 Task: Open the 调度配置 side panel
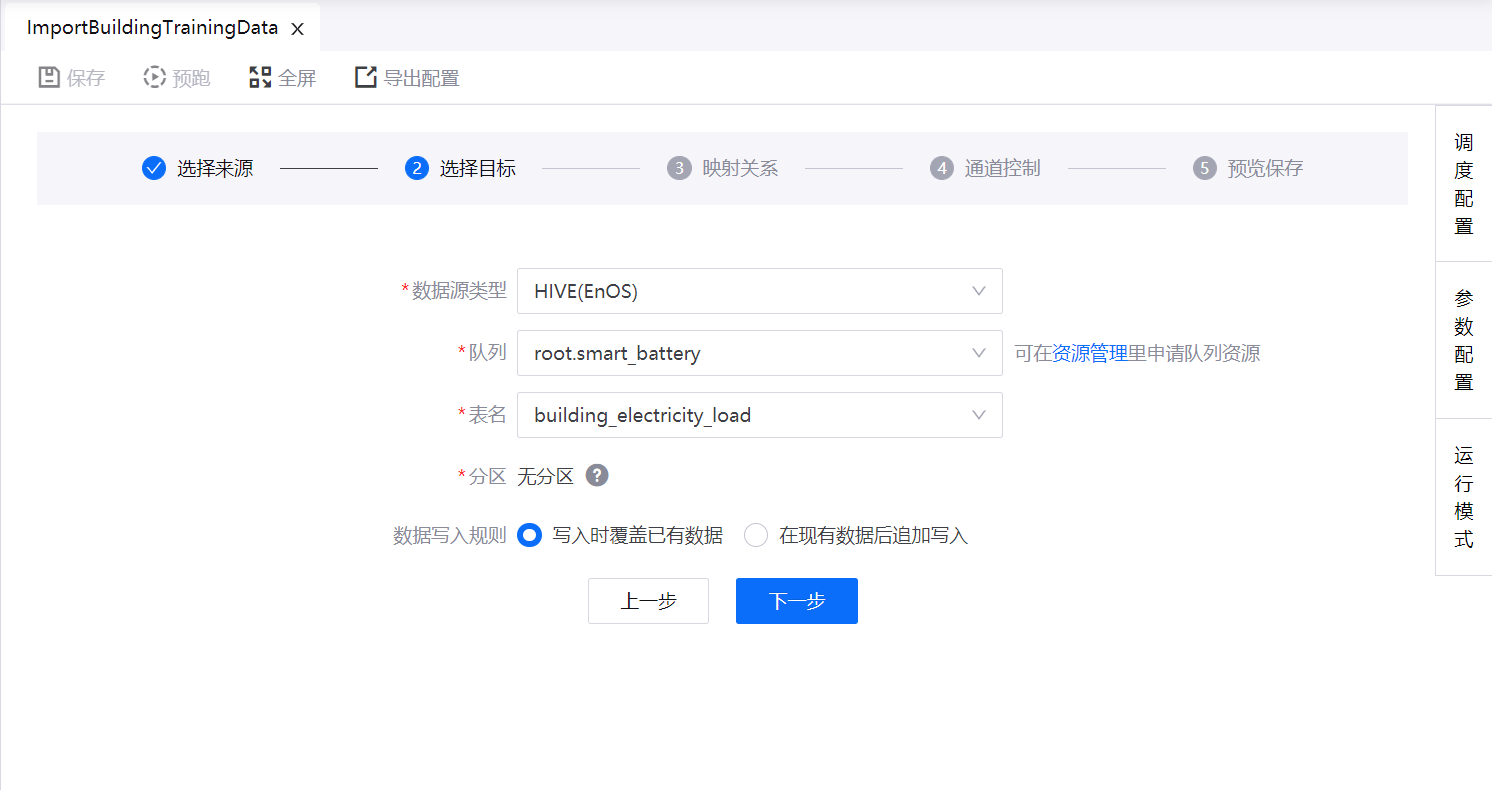pyautogui.click(x=1464, y=184)
